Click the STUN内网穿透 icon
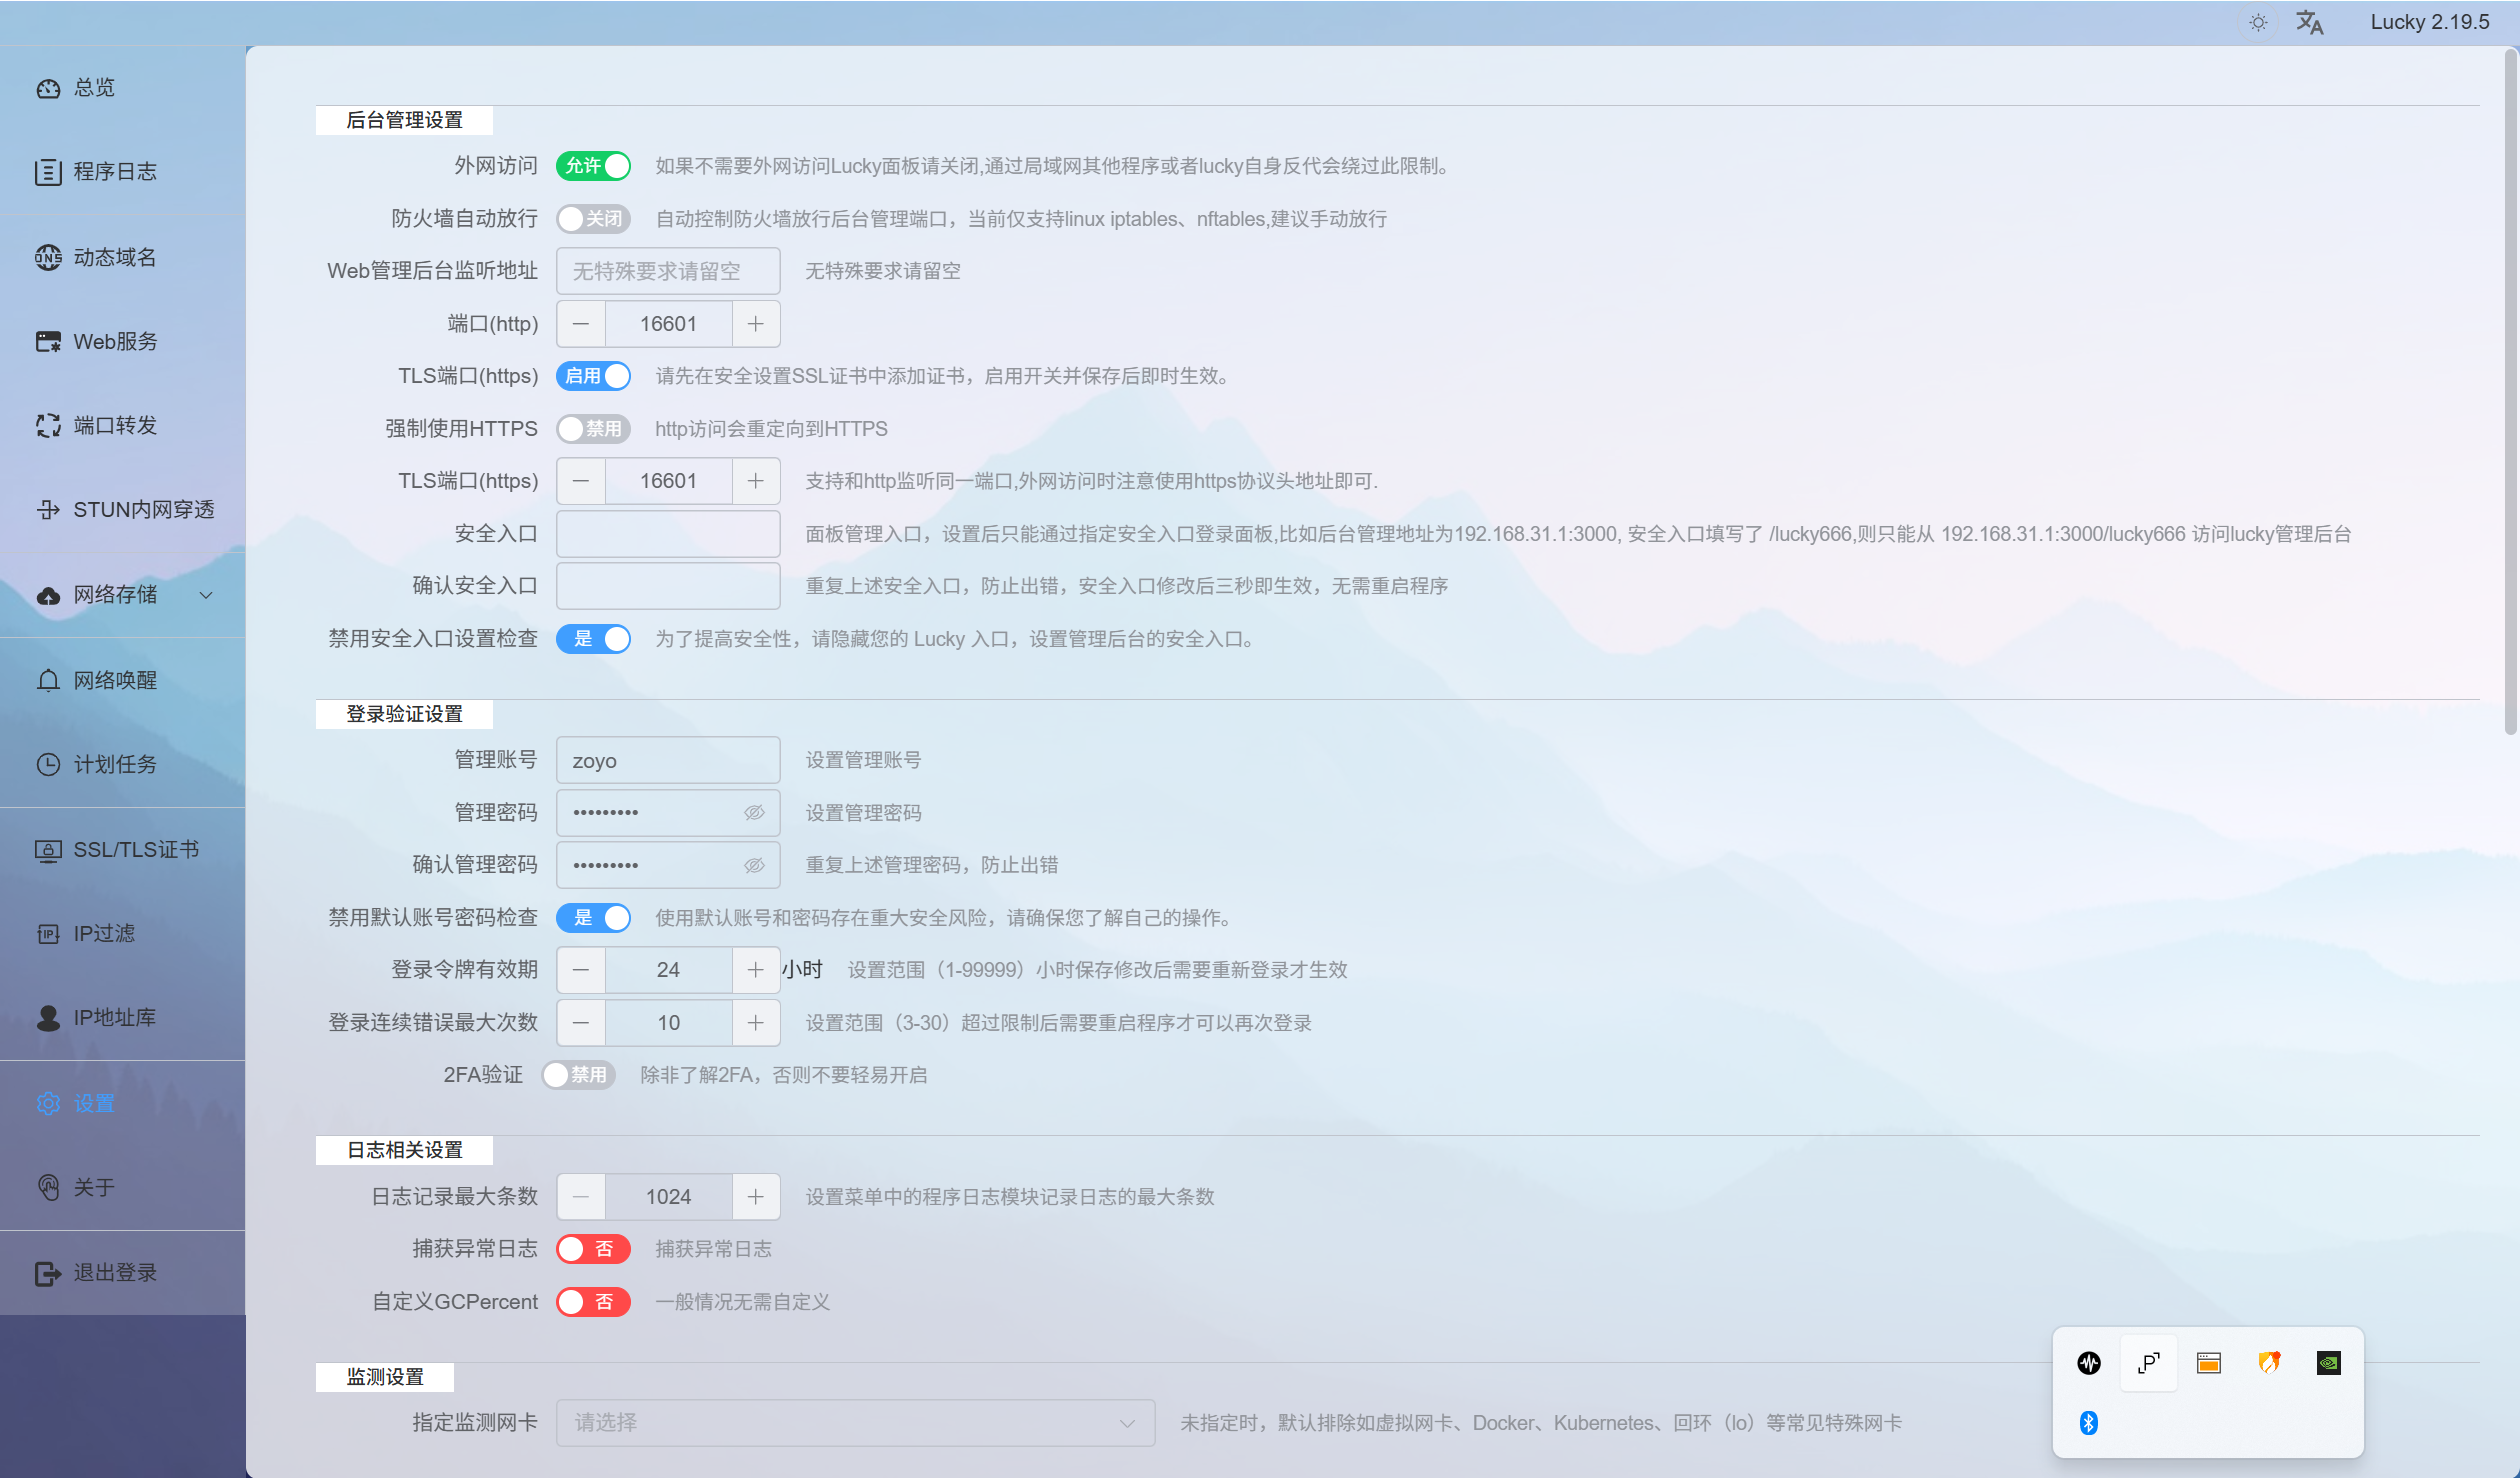2520x1478 pixels. tap(48, 510)
